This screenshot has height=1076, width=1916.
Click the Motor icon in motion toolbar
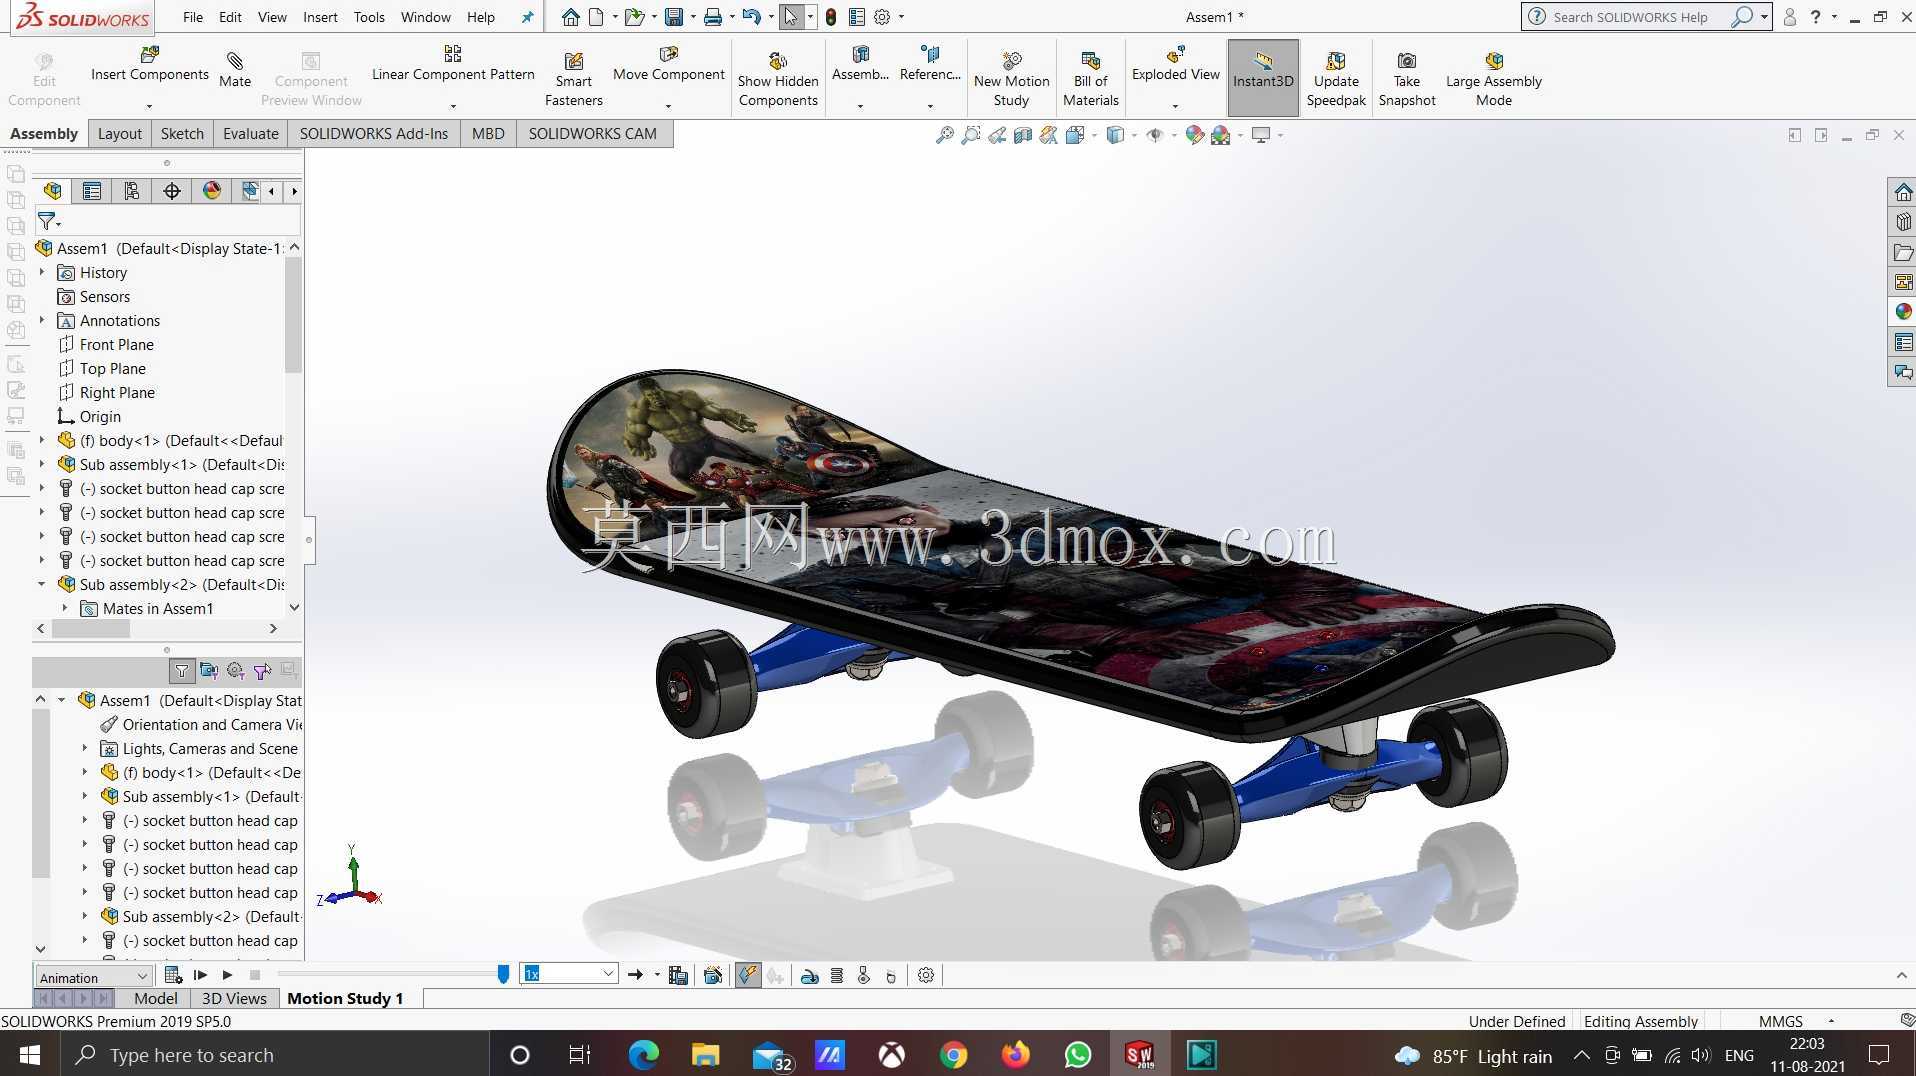[810, 975]
